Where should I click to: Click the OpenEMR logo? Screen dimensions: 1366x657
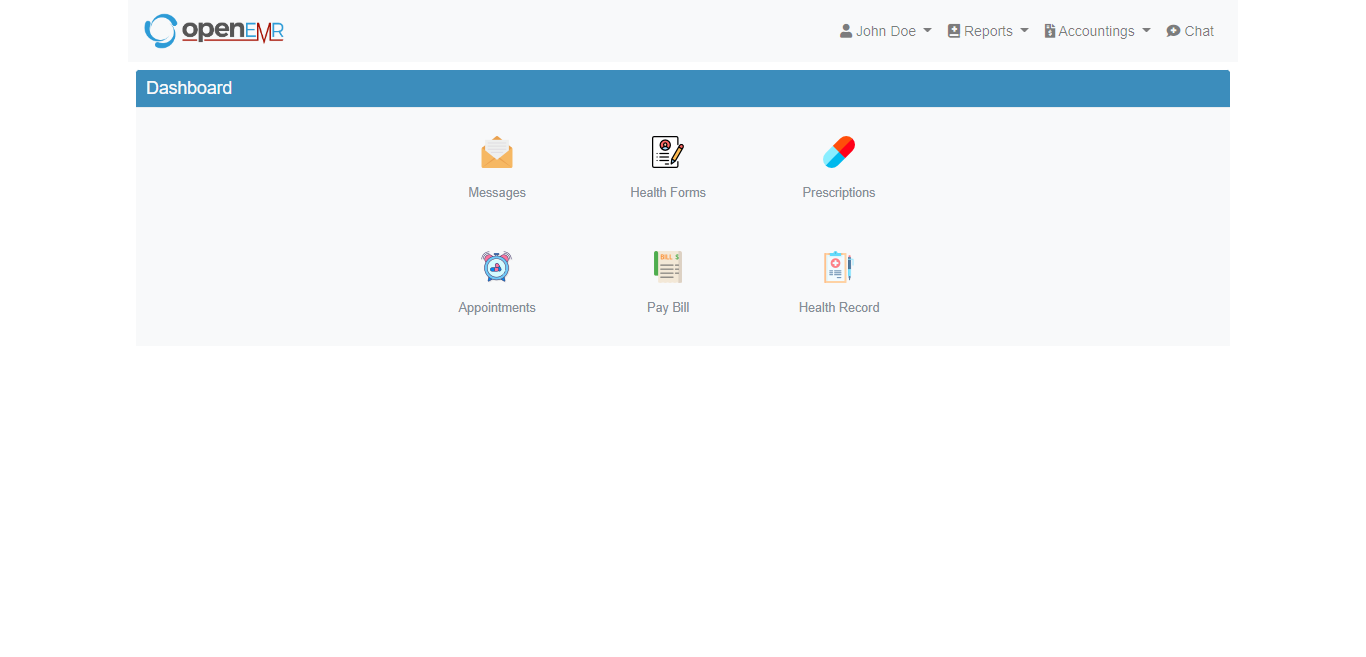click(x=214, y=31)
